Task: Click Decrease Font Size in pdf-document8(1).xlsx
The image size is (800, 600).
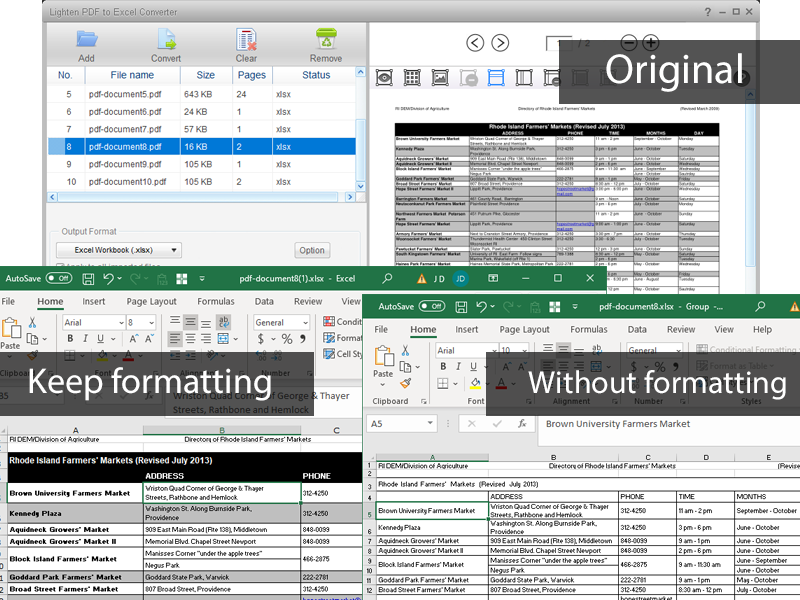Action: (149, 339)
